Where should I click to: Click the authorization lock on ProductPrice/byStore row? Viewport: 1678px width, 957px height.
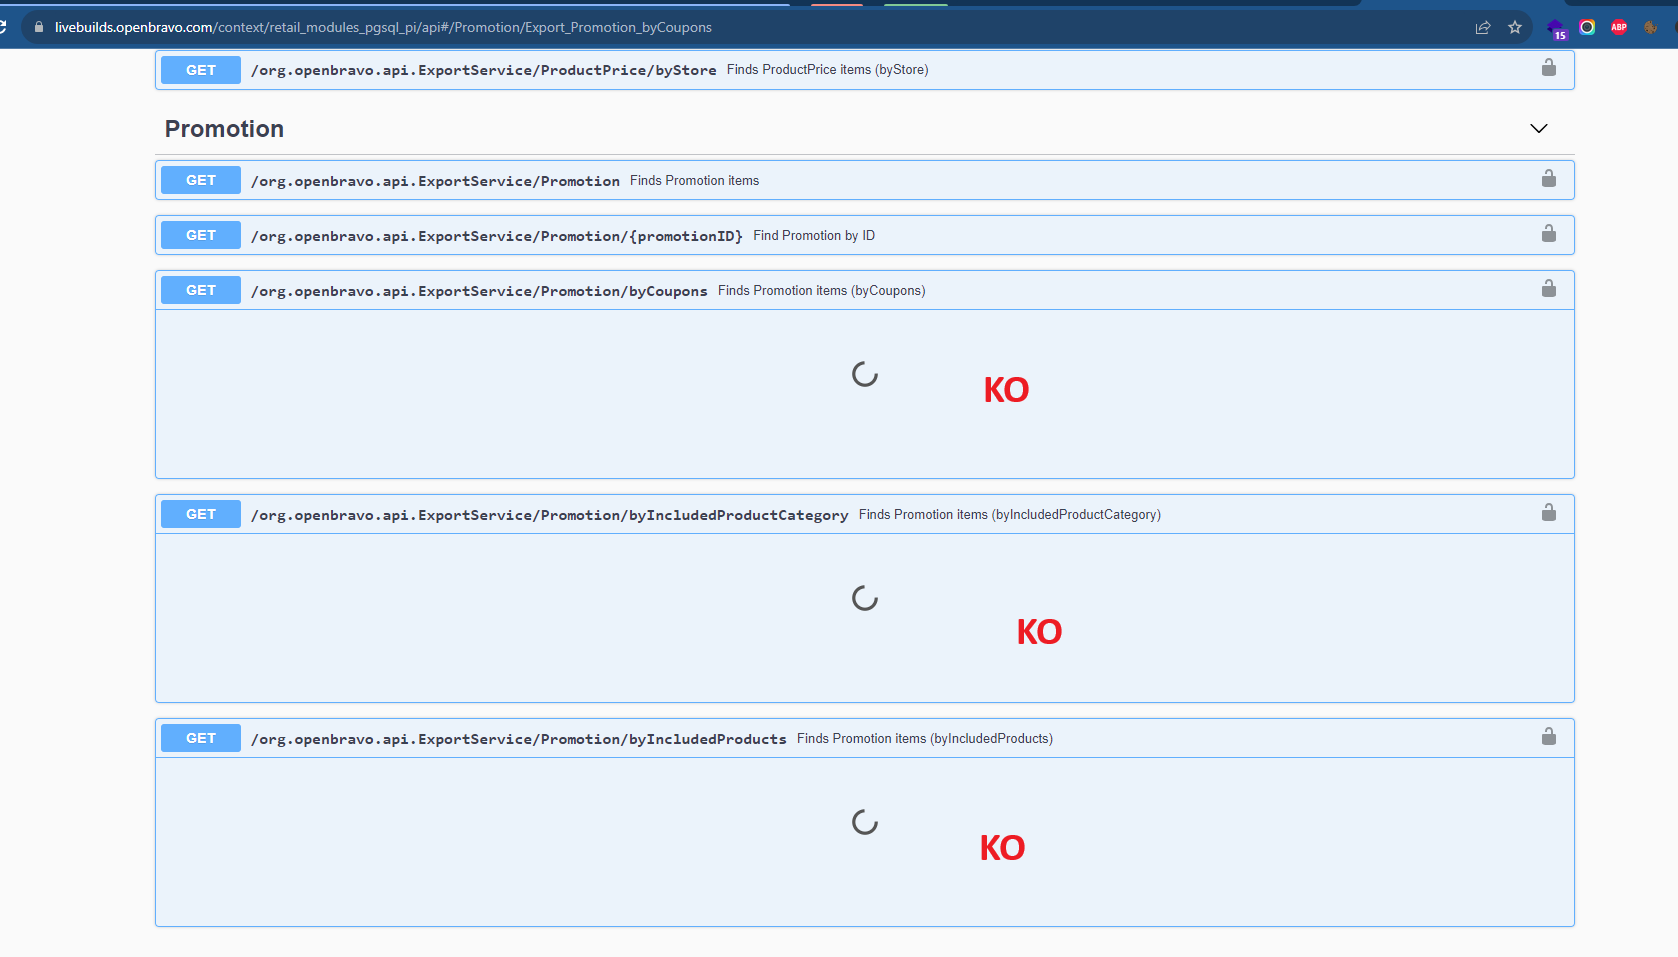coord(1548,68)
